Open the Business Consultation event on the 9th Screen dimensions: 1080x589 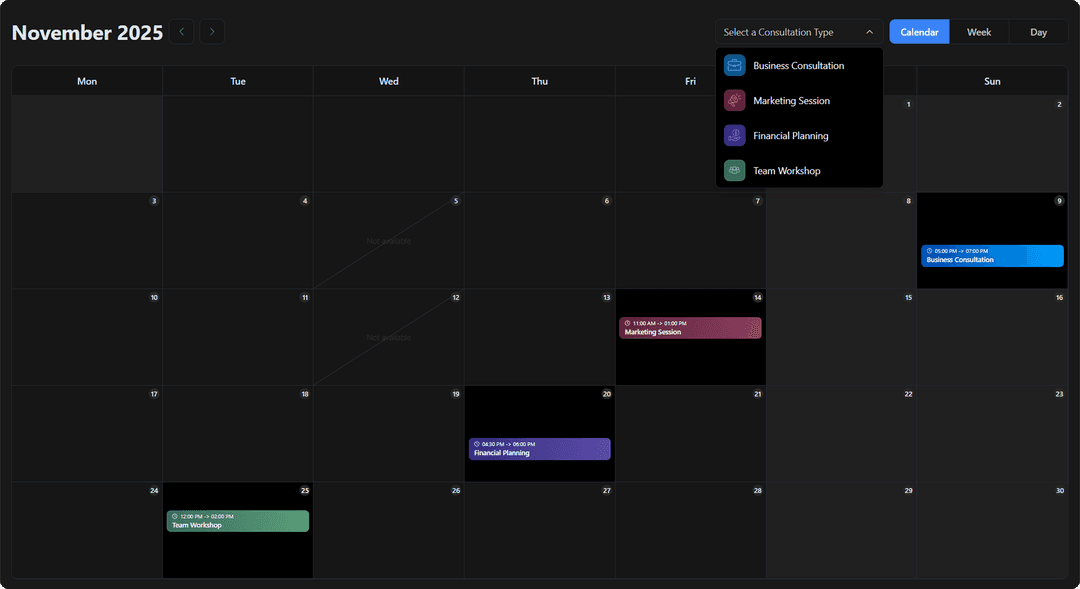pyautogui.click(x=992, y=256)
